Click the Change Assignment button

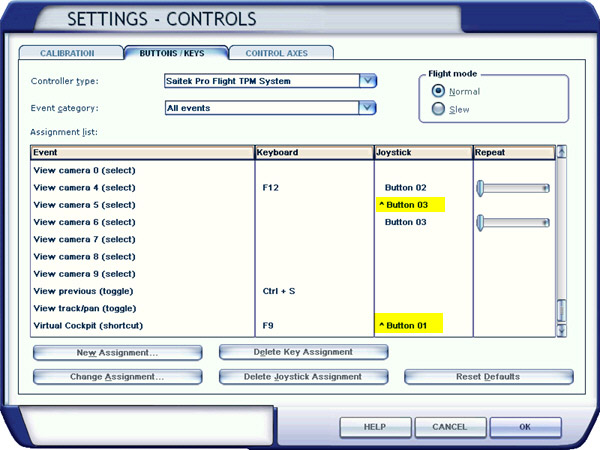click(x=117, y=377)
